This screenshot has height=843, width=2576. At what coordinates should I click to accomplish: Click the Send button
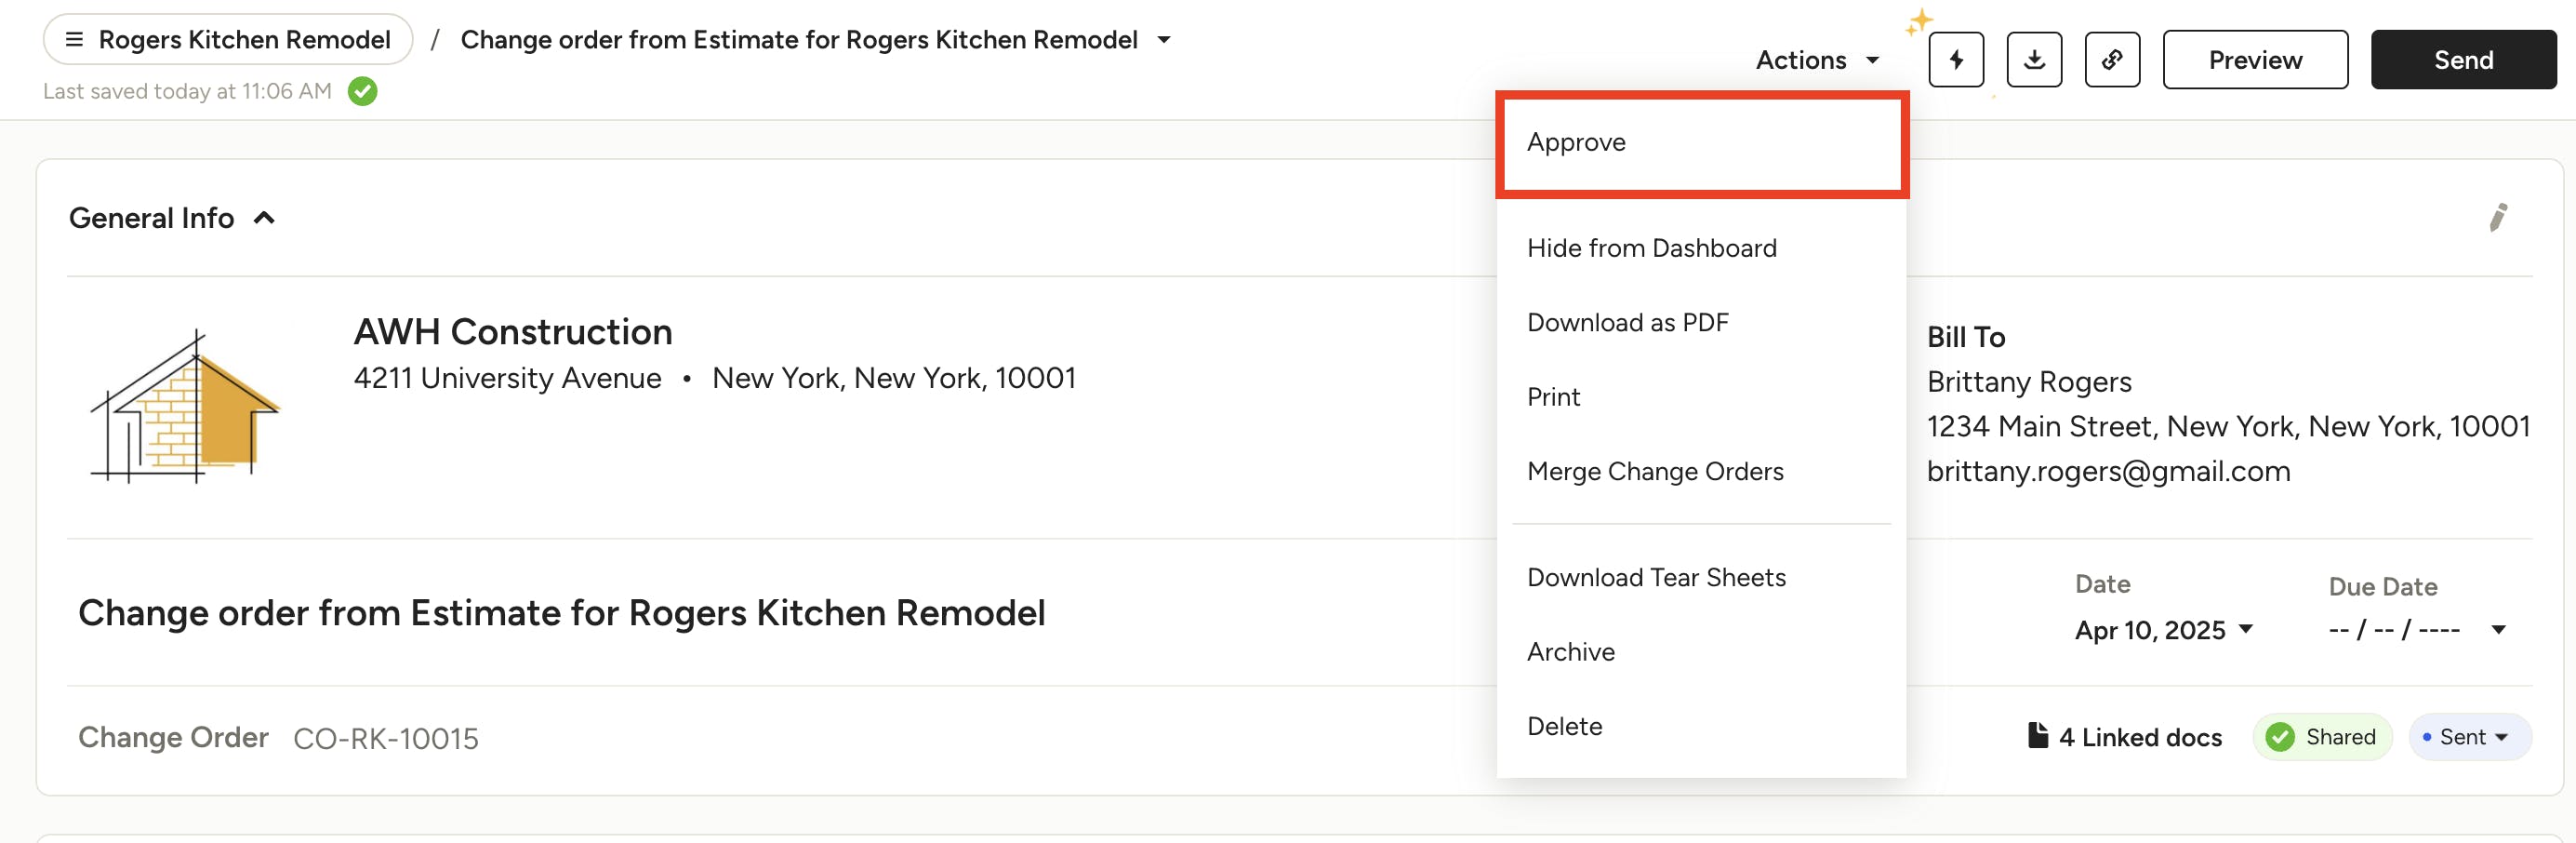(2462, 60)
